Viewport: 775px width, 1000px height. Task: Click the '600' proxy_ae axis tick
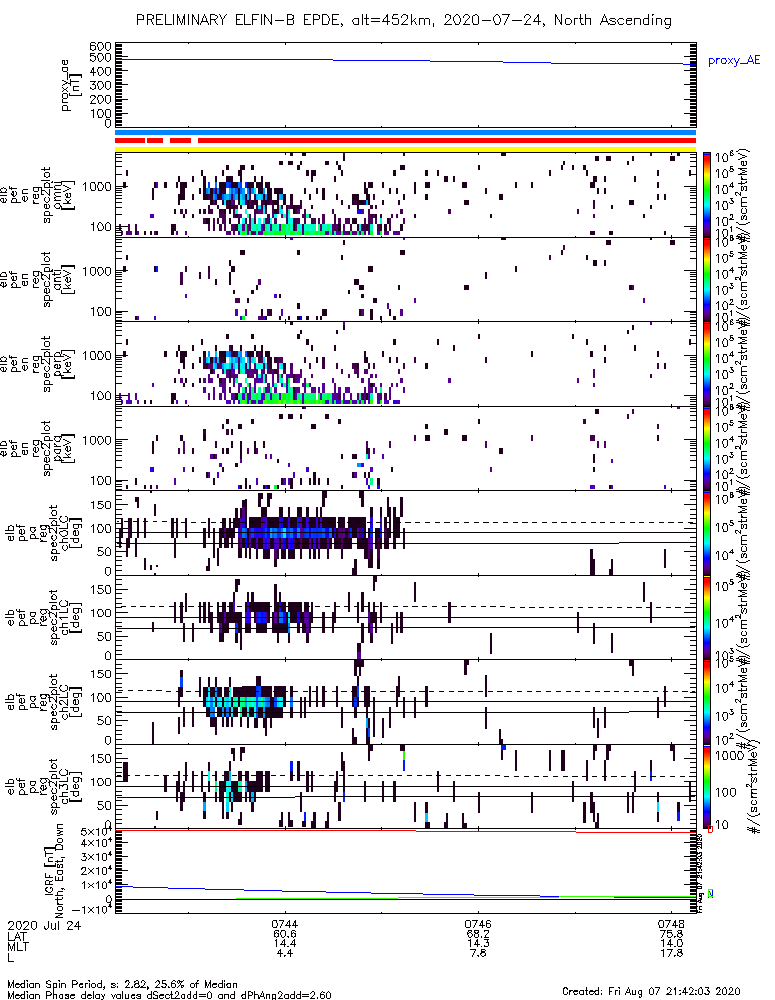click(x=101, y=47)
